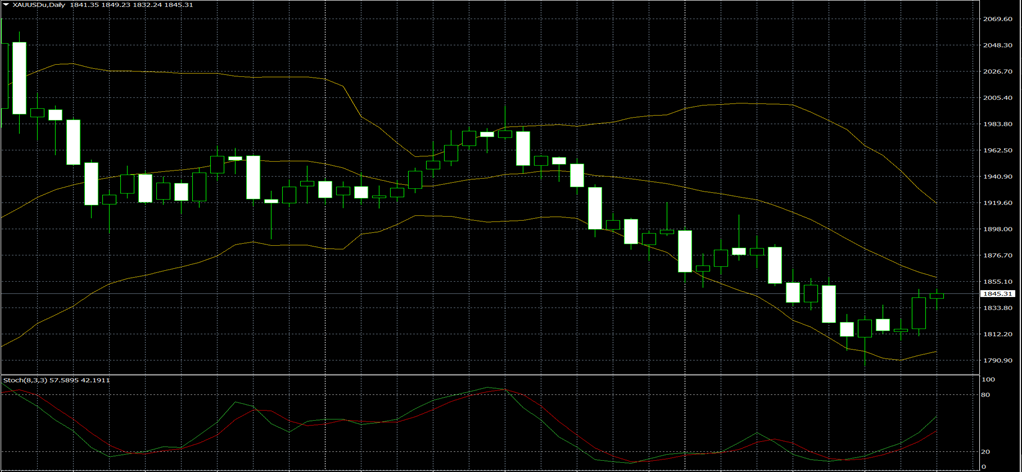Select the rightmost latest candlestick
This screenshot has height=472, width=1022.
point(937,294)
